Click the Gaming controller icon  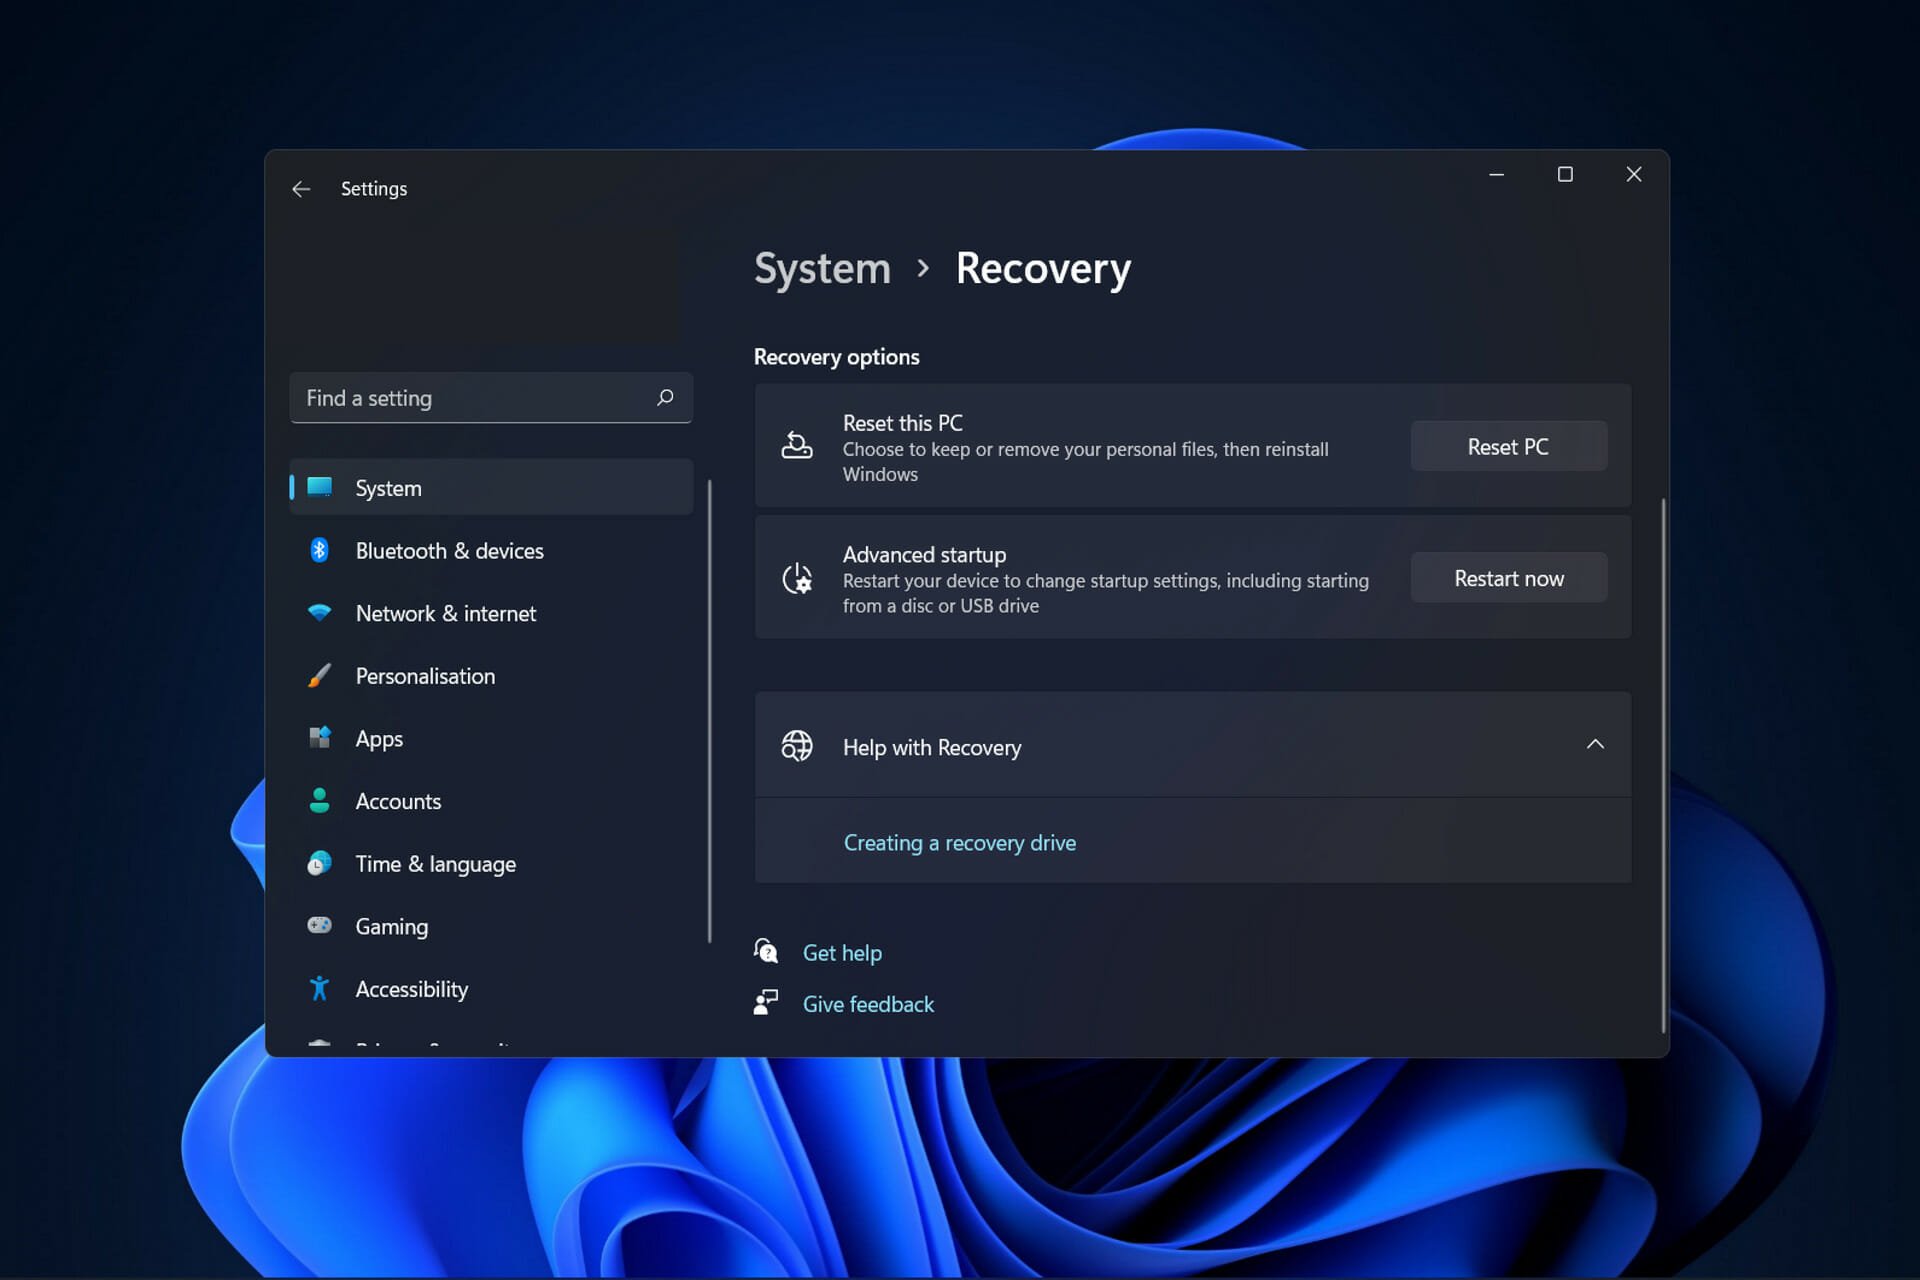tap(319, 925)
